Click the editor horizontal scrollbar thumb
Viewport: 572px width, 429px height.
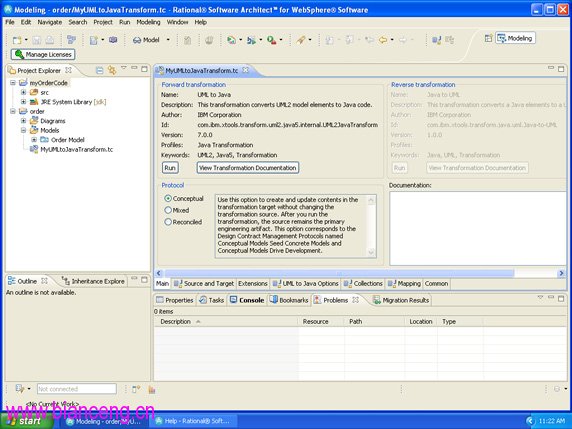(x=339, y=273)
